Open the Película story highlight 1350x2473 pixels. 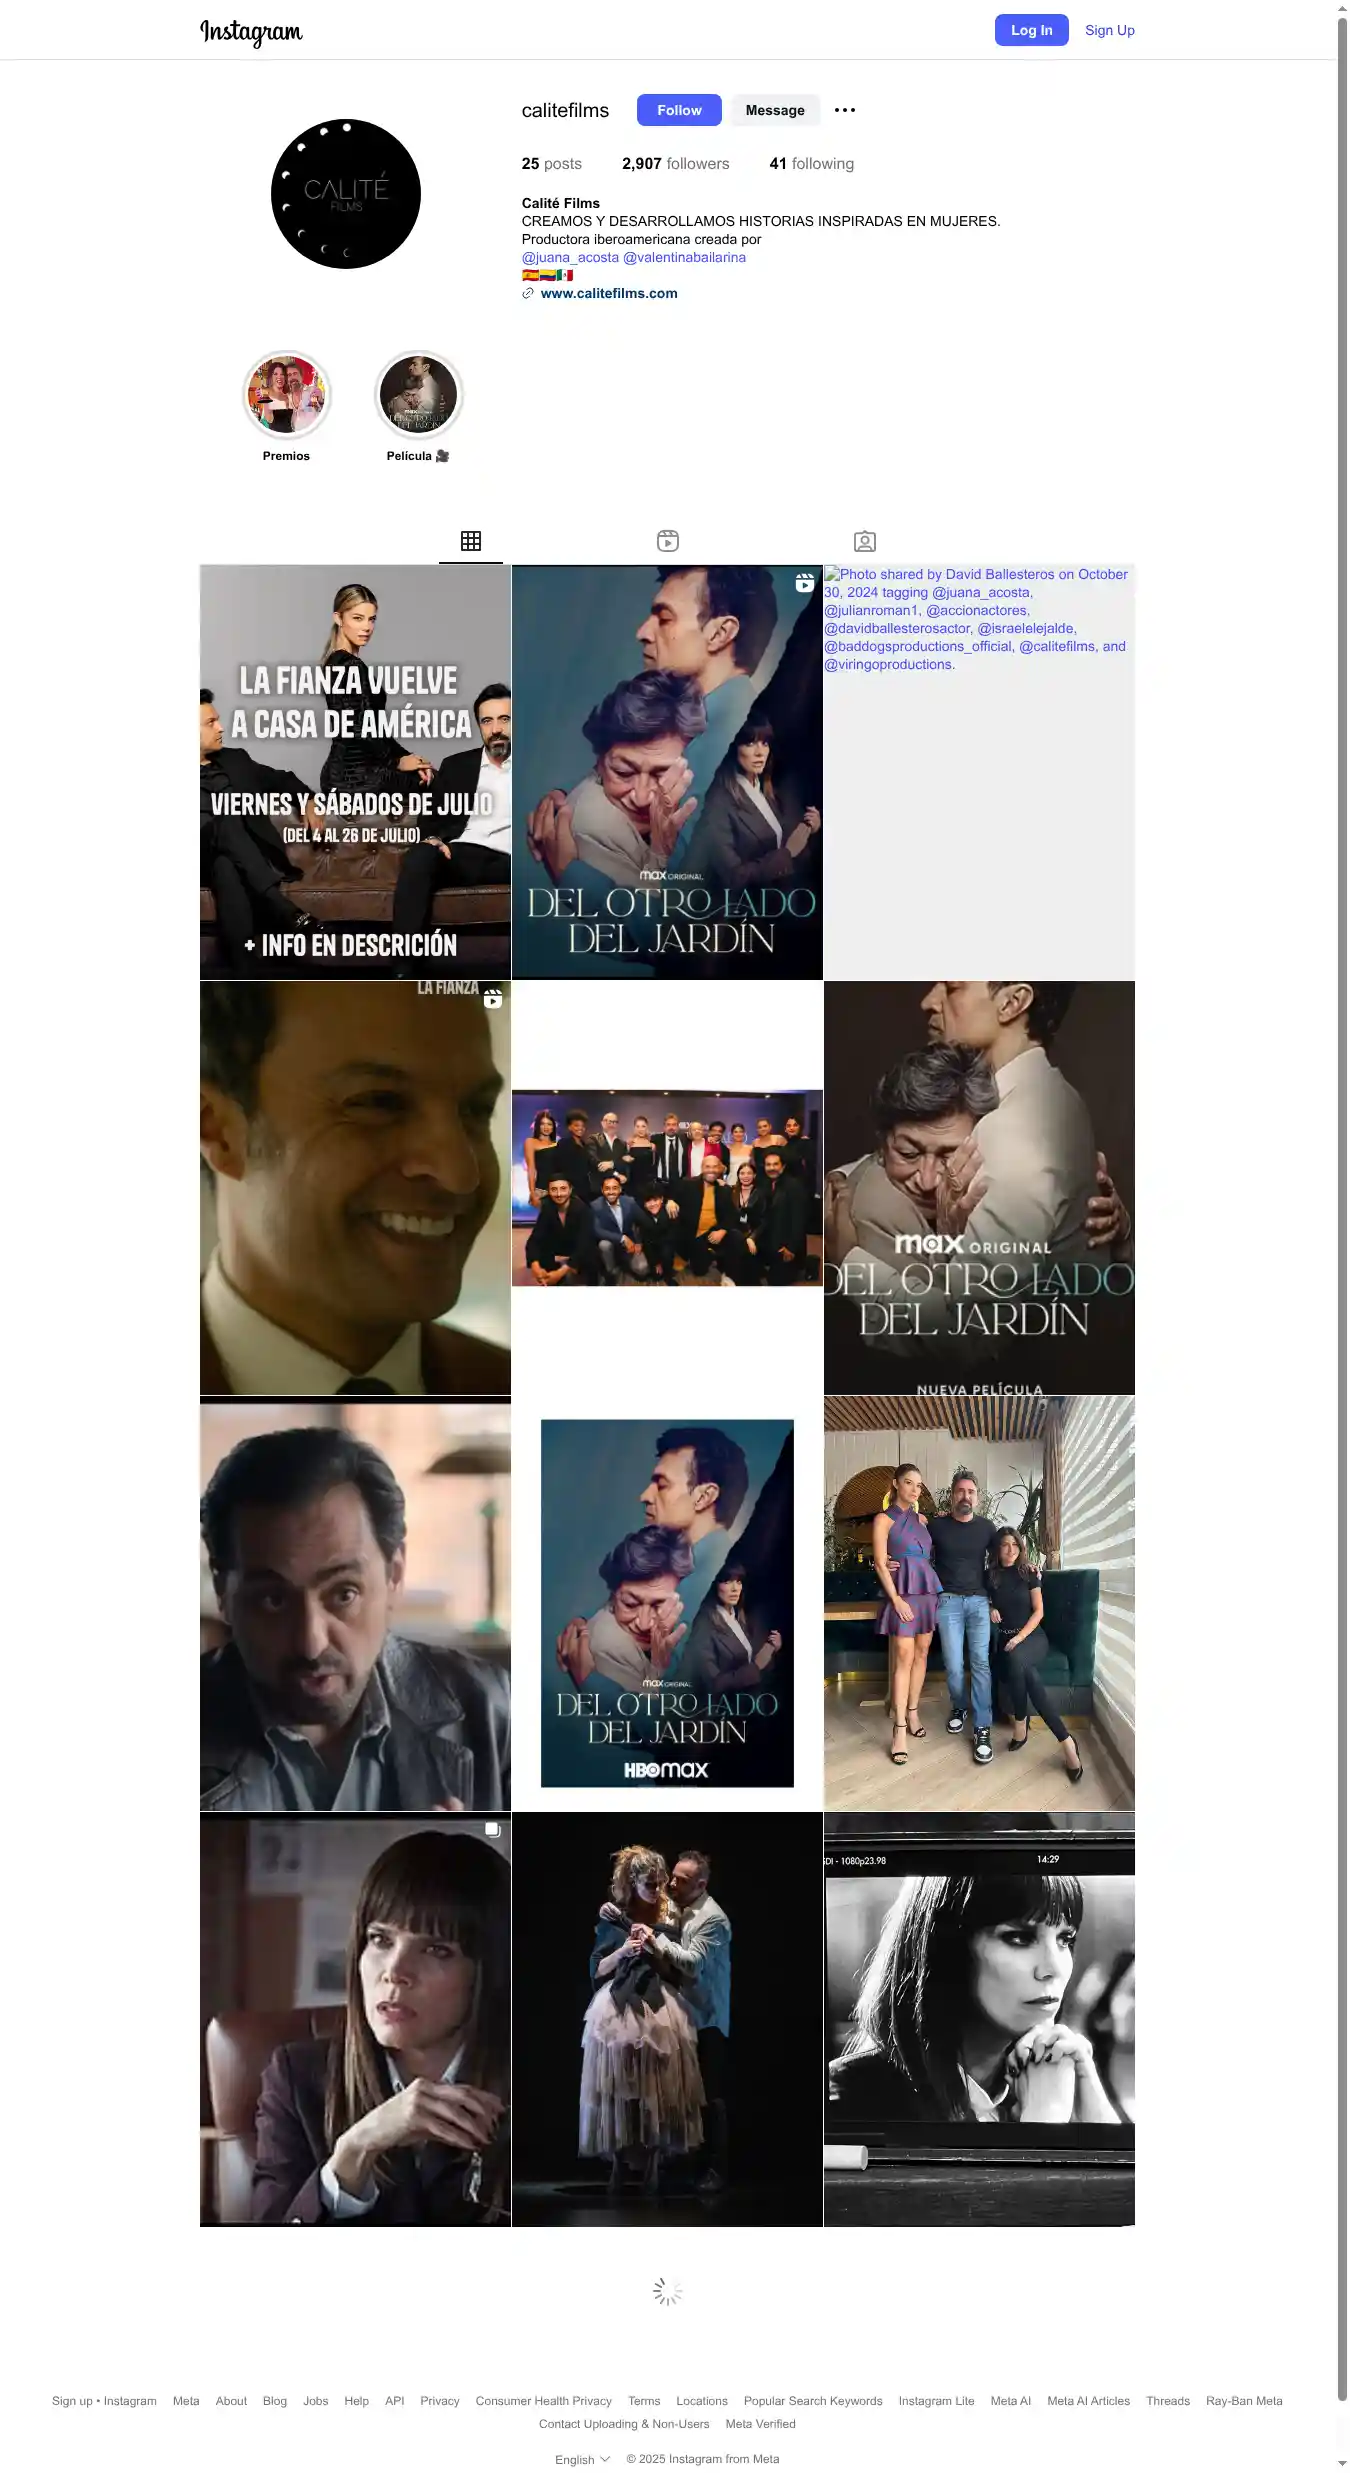click(x=418, y=396)
